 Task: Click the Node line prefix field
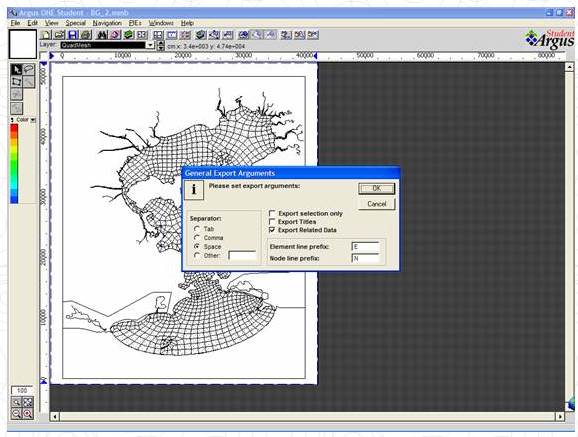tap(365, 259)
